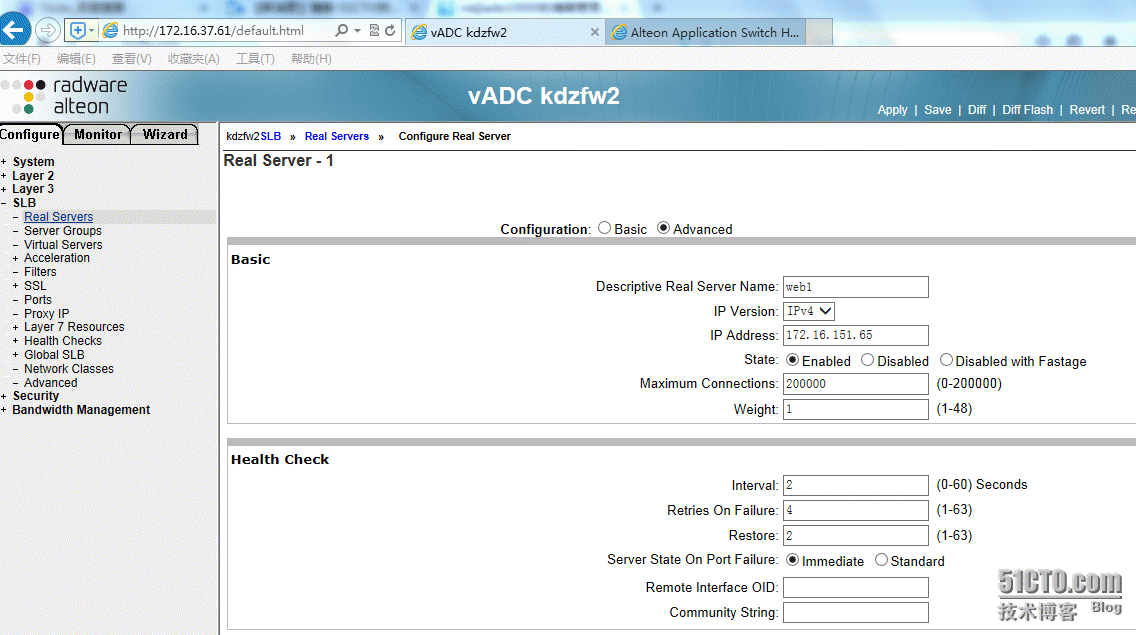Switch to Alteon Application Switch browser tab
This screenshot has height=635, width=1136.
point(706,32)
